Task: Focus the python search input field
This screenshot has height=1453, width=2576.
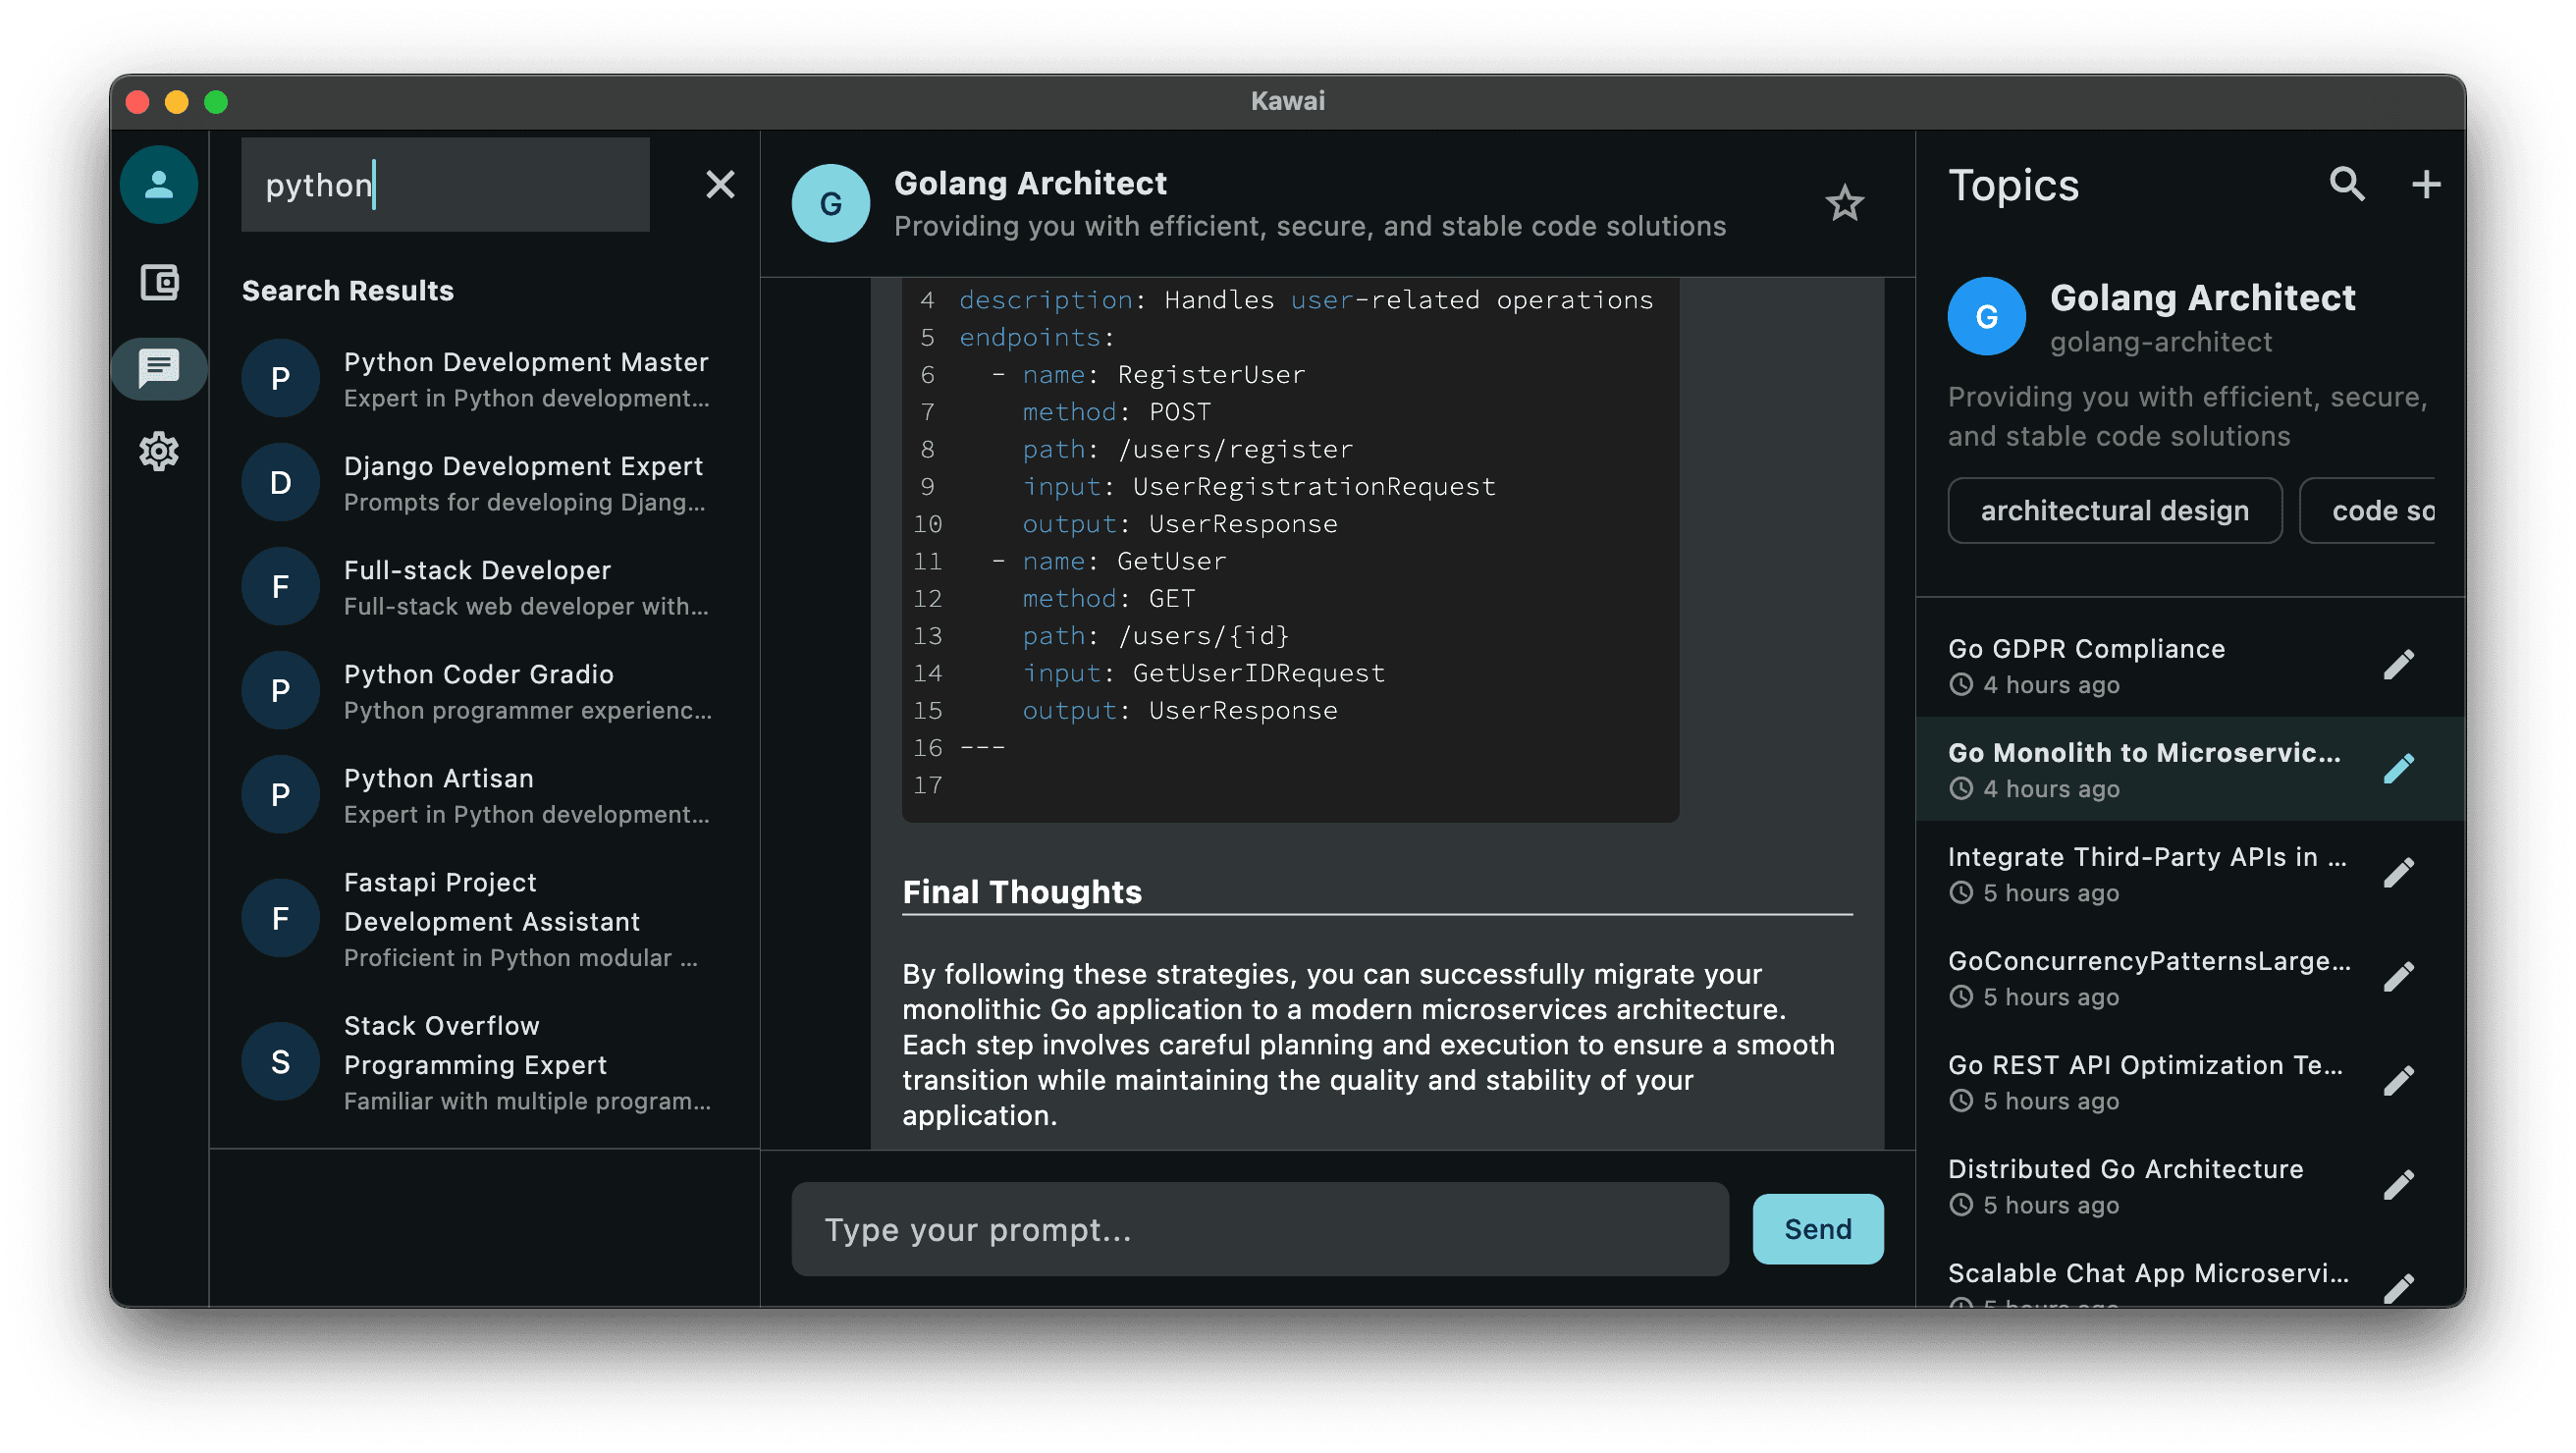Action: click(445, 184)
